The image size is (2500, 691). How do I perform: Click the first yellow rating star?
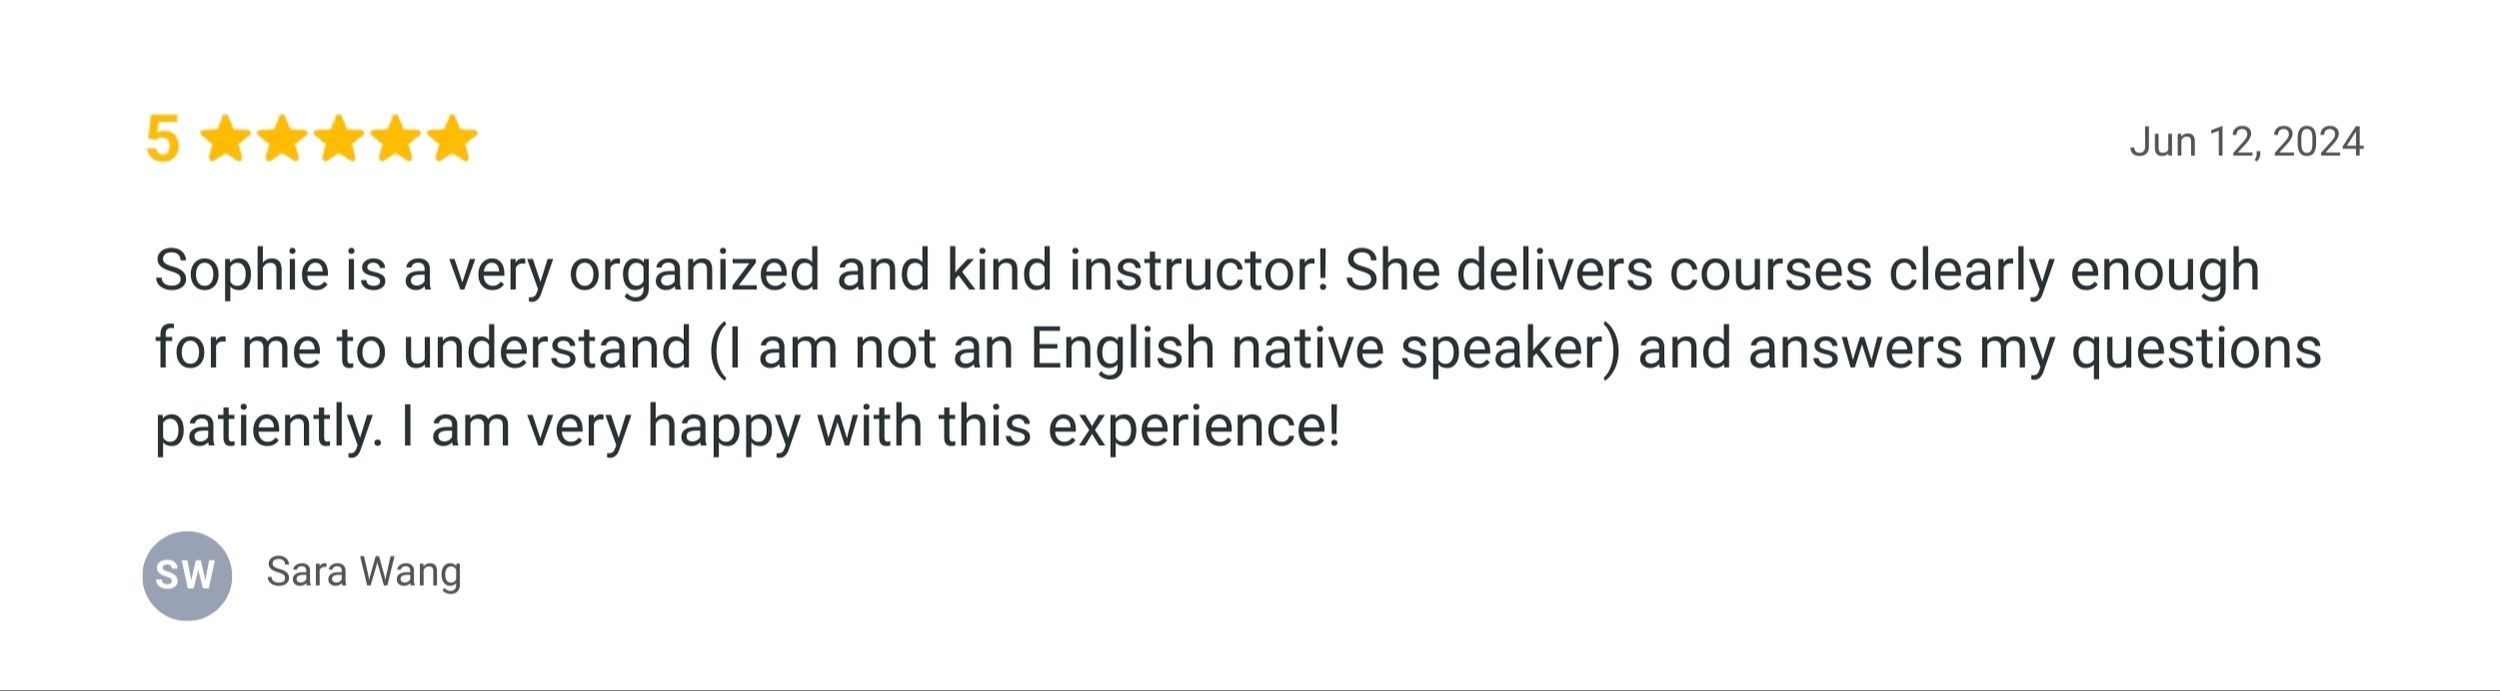tap(226, 139)
